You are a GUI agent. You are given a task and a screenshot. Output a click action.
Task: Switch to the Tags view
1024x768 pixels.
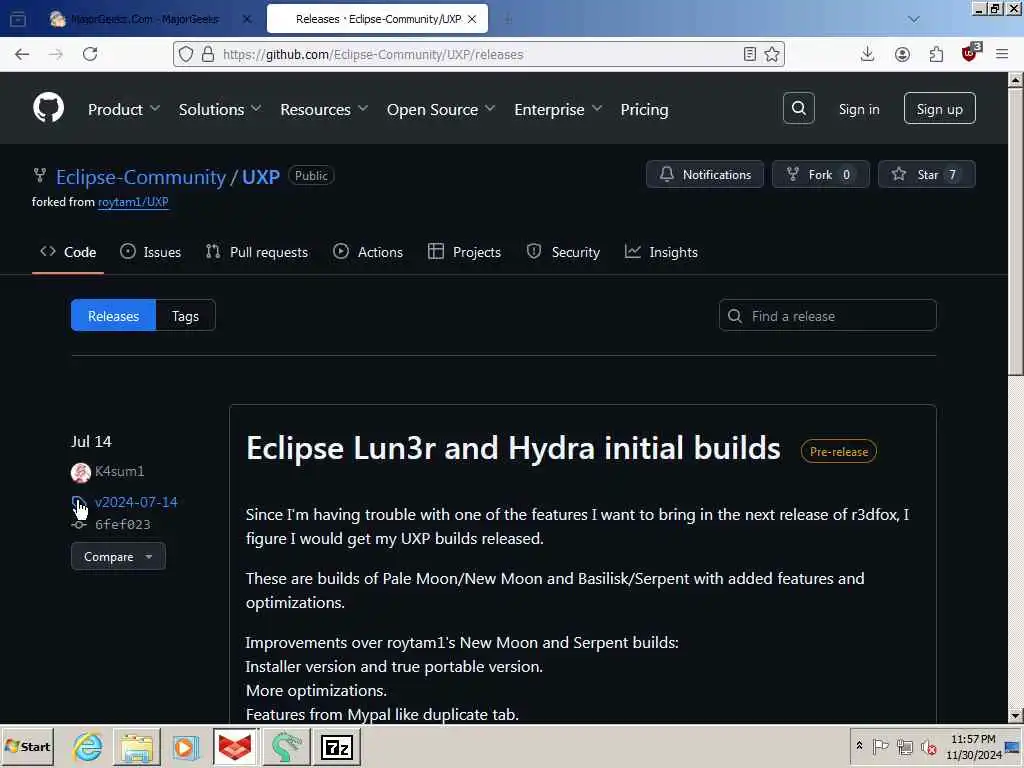[x=185, y=315]
